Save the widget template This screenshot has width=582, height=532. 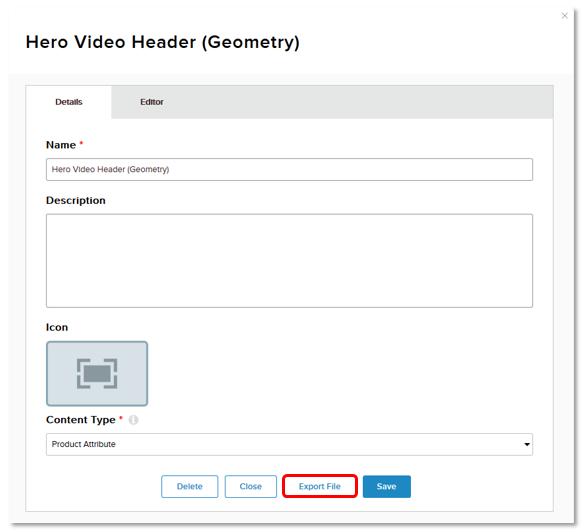click(x=386, y=486)
